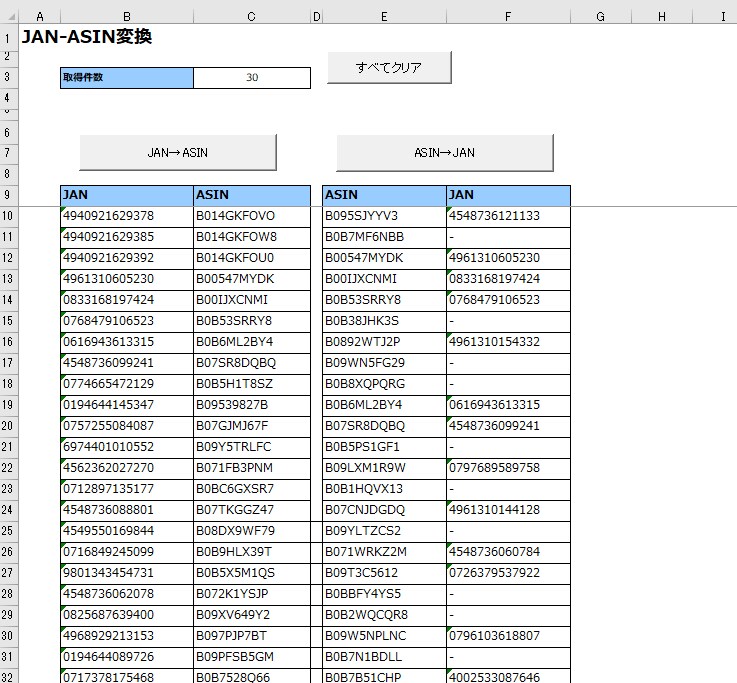The height and width of the screenshot is (683, 737).
Task: Select JAN cell 0797689589758
Action: click(509, 468)
